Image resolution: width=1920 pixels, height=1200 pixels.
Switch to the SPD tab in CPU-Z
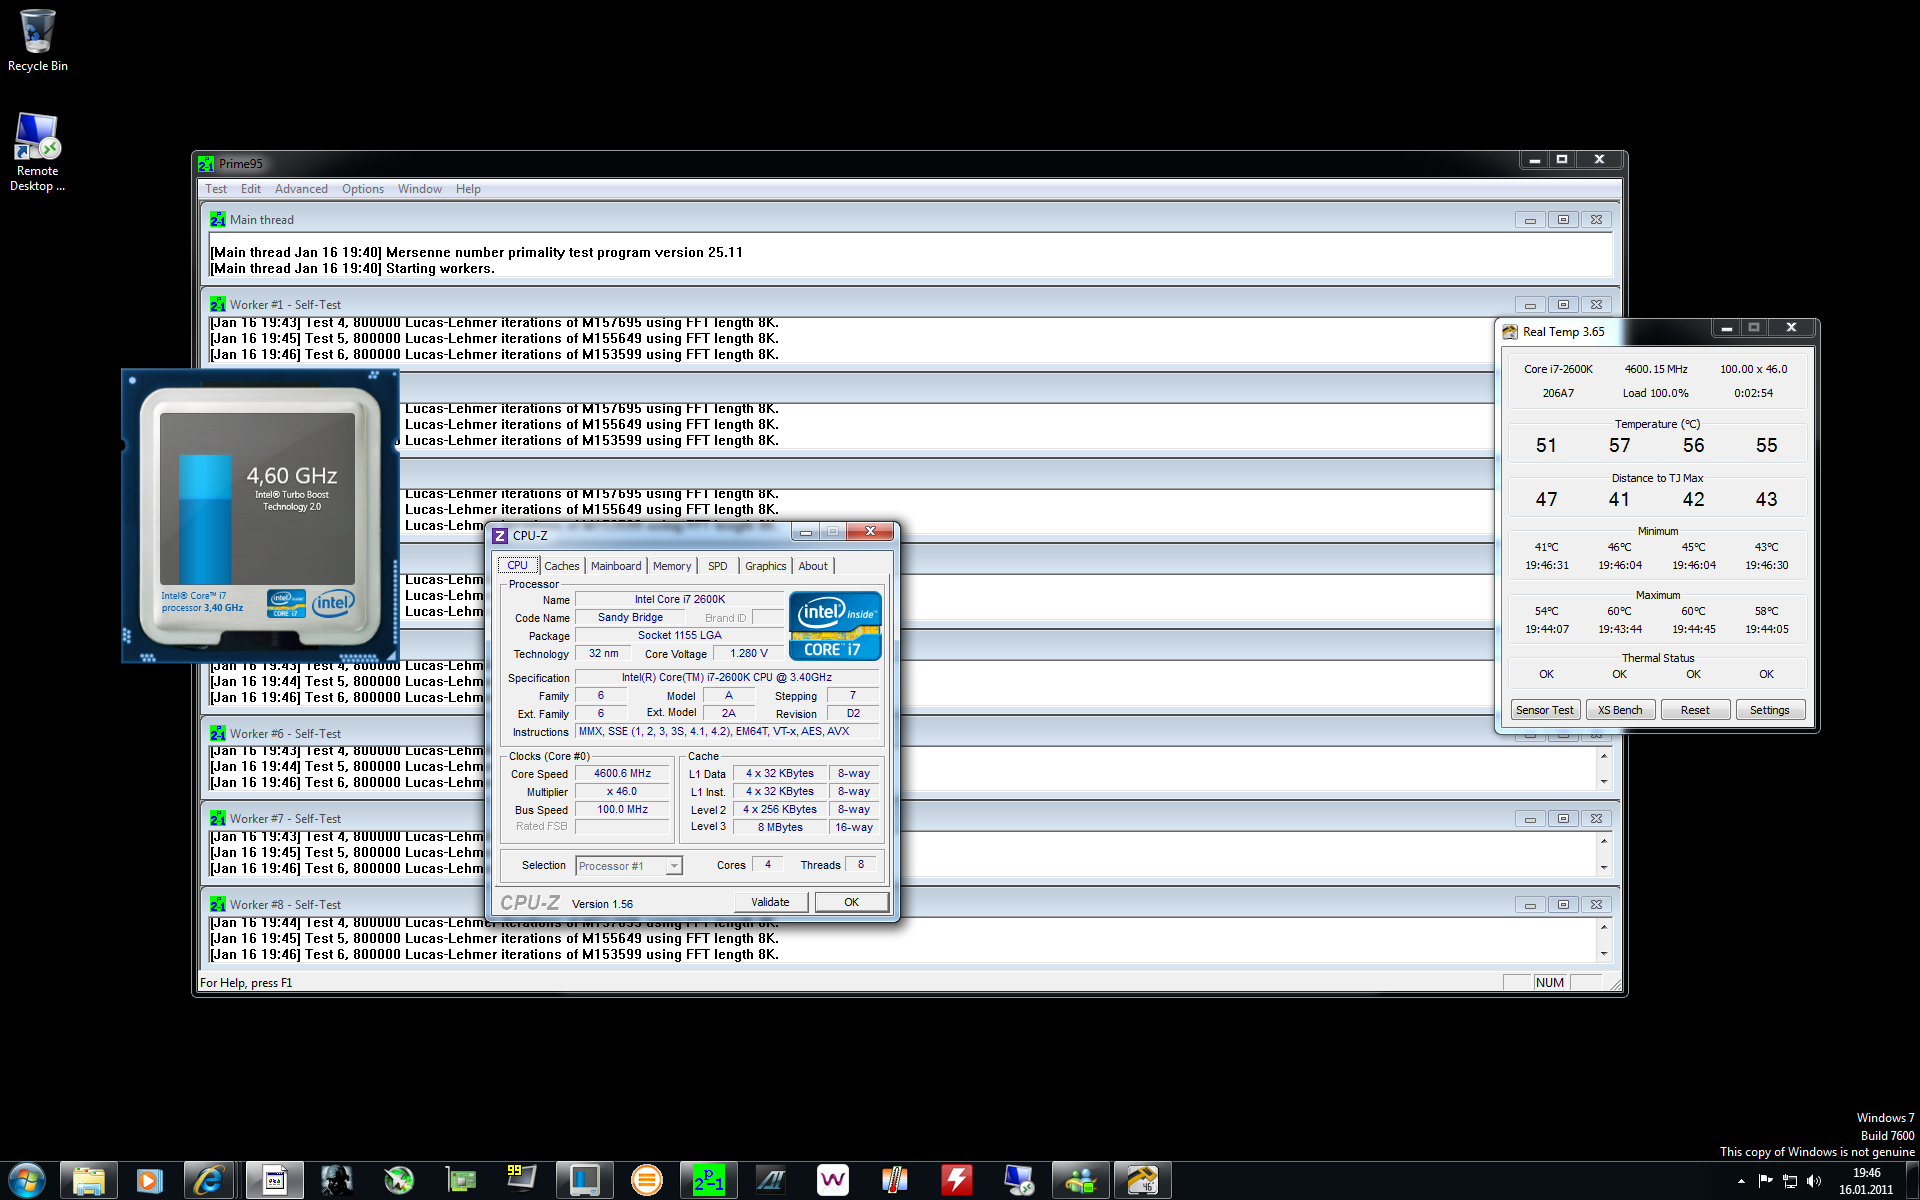click(x=717, y=566)
